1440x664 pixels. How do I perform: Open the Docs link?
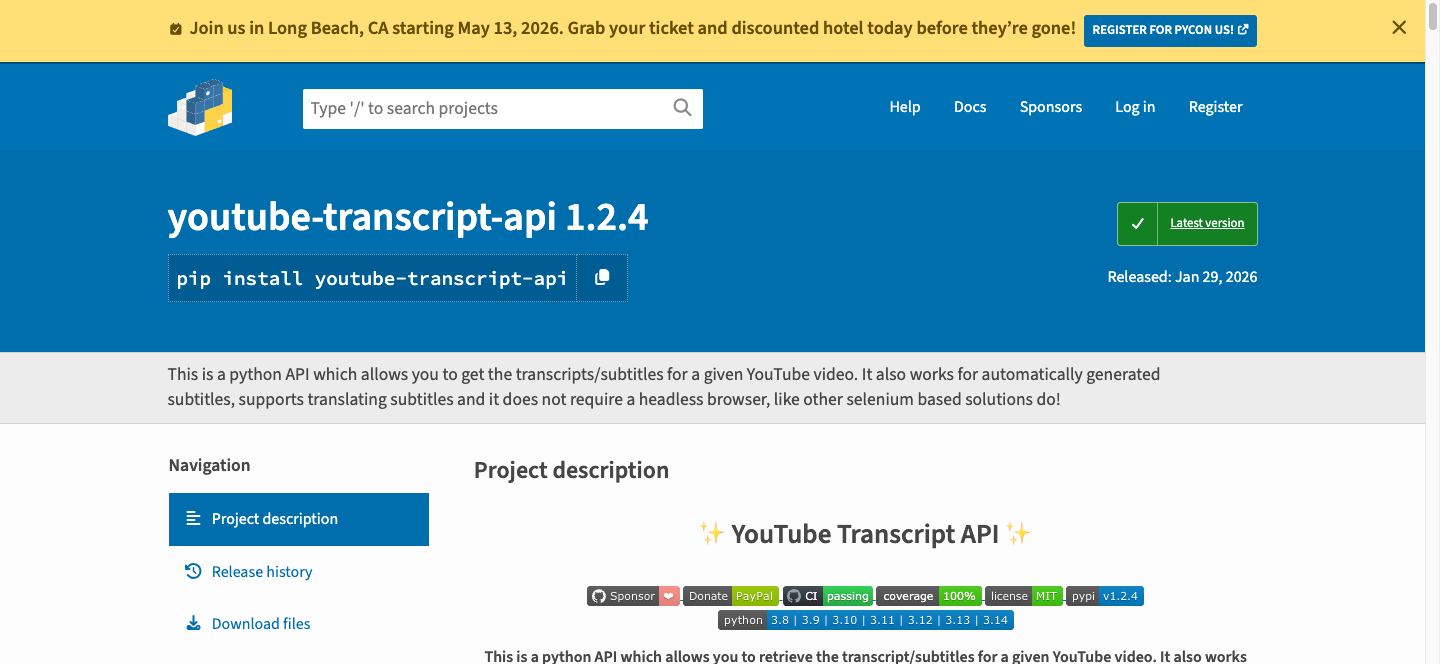pos(970,107)
